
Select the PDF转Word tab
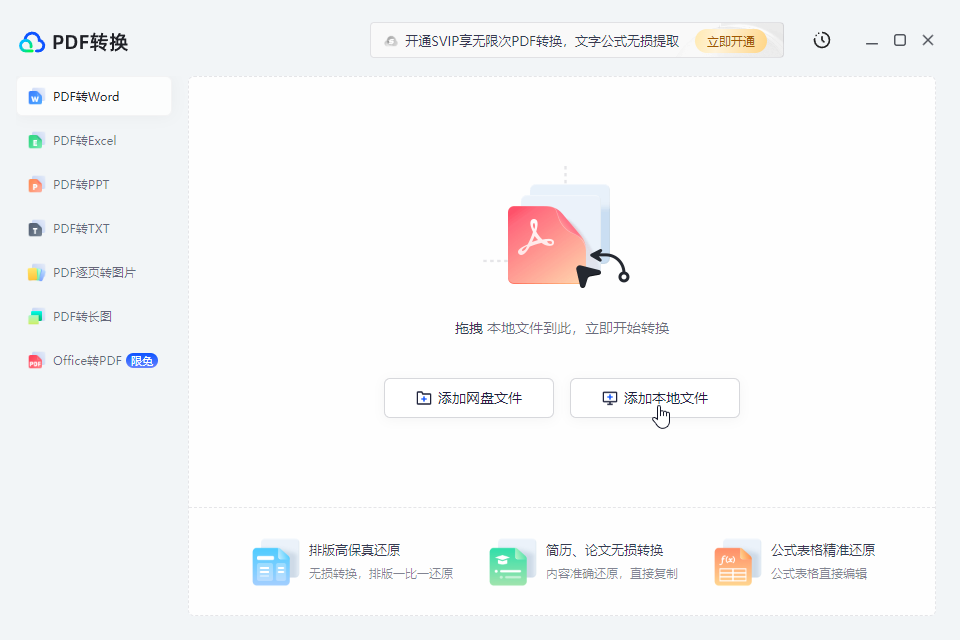point(94,96)
